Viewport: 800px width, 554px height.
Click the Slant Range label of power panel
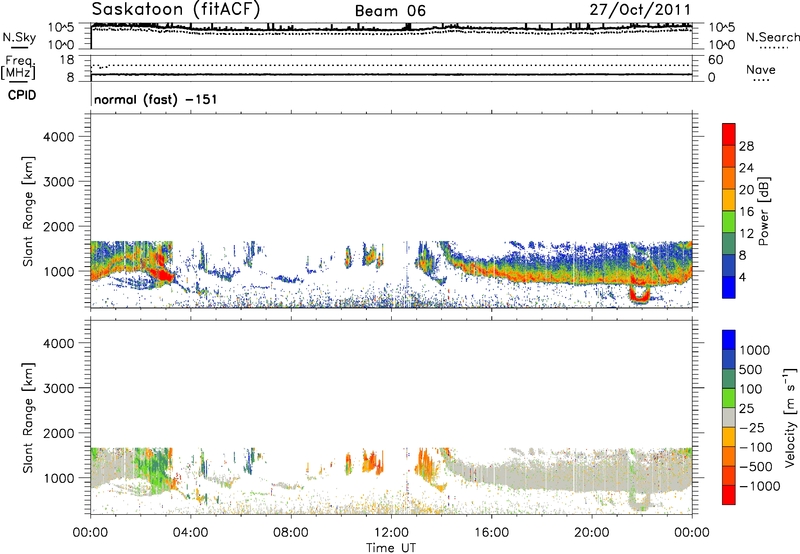(28, 211)
